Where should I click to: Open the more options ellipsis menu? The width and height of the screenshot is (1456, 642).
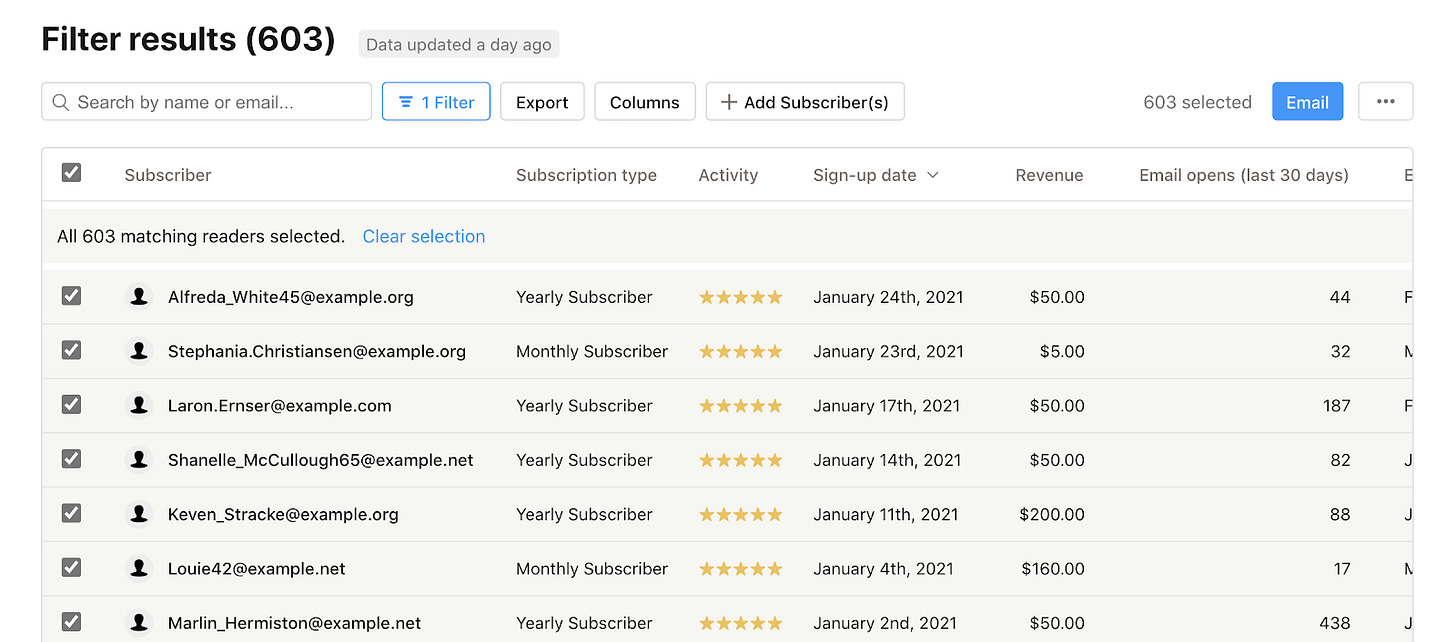[1385, 101]
